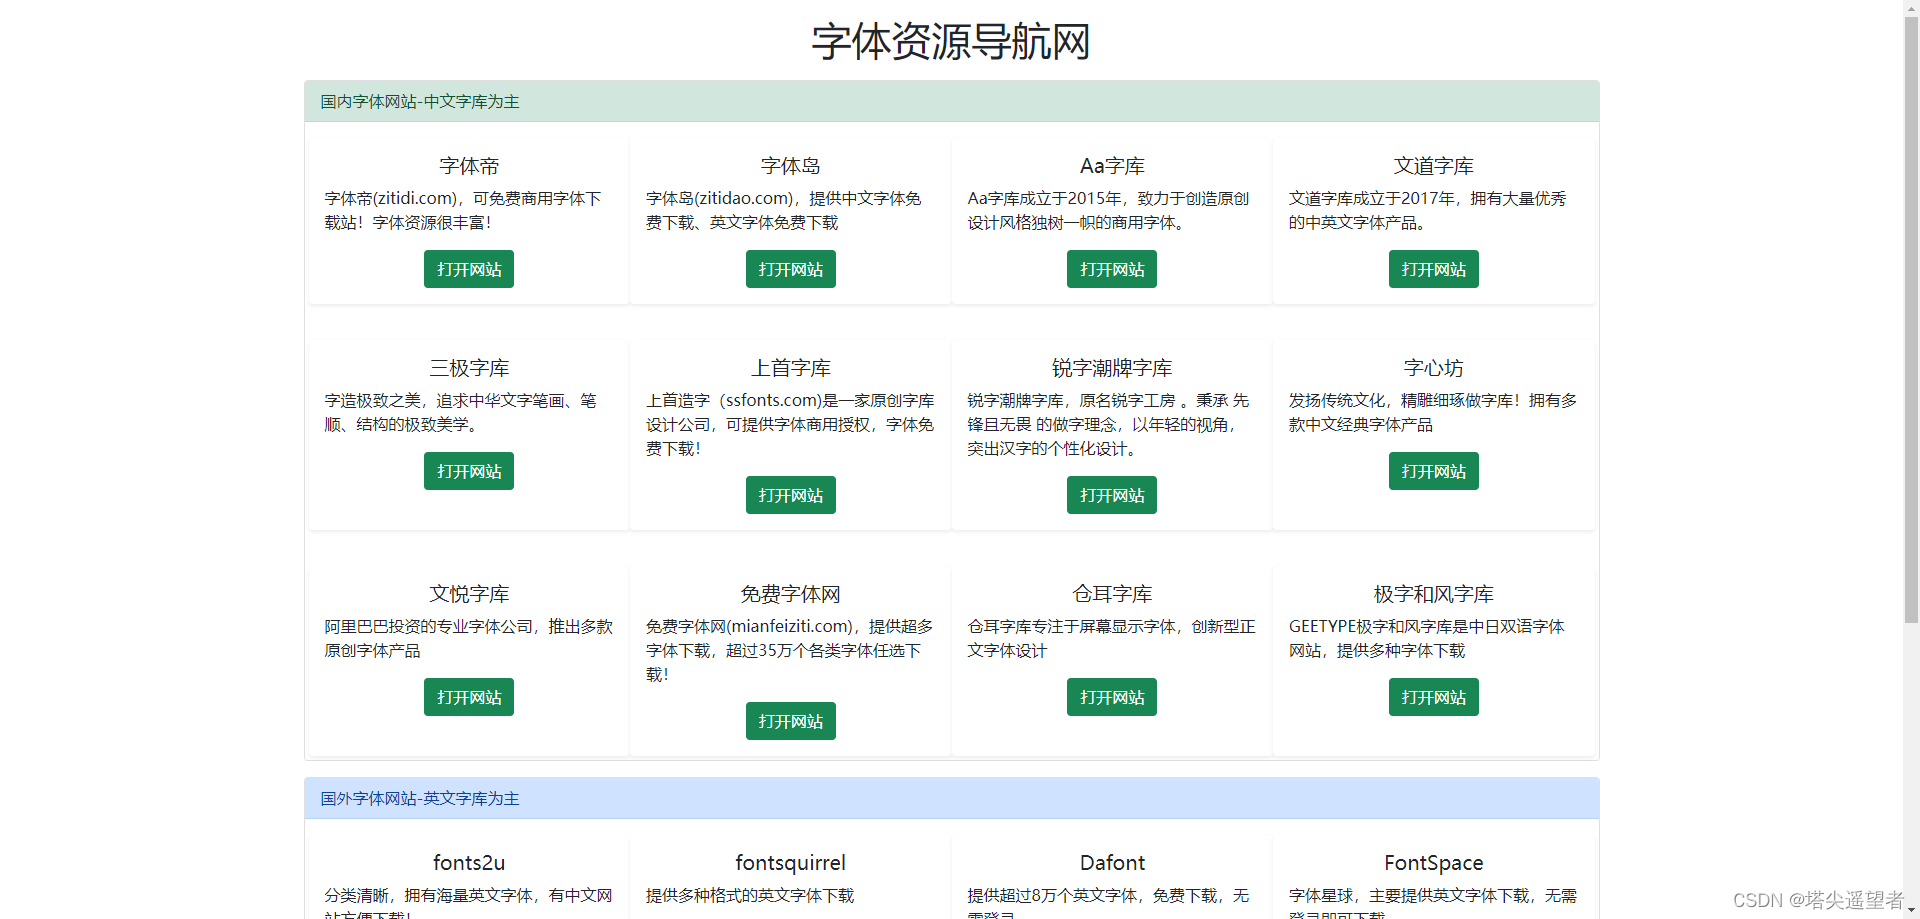Click the 发扬传统文化 description text

1433,412
